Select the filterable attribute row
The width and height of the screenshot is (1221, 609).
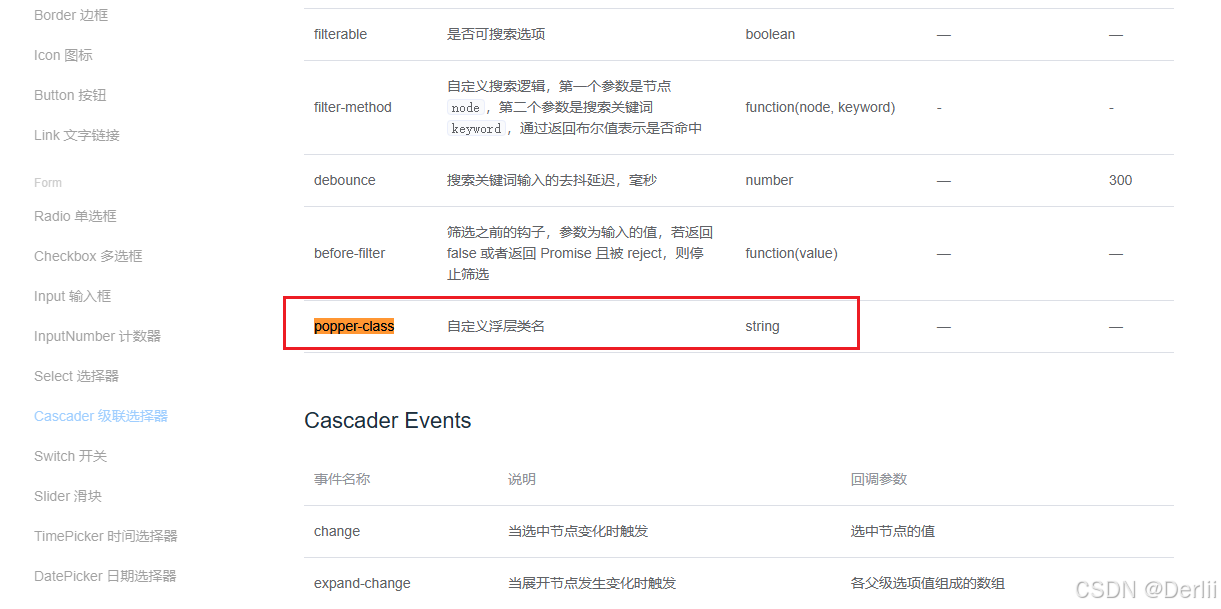[340, 34]
